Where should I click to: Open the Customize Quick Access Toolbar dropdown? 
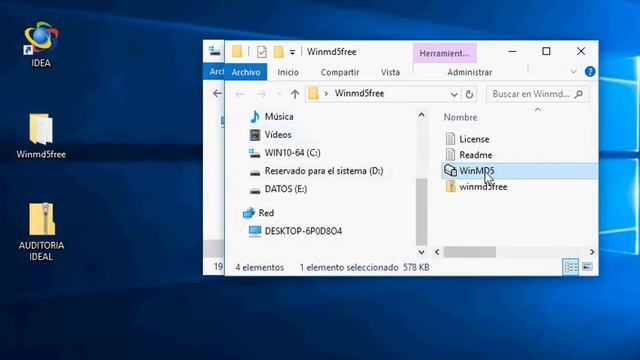coord(292,52)
